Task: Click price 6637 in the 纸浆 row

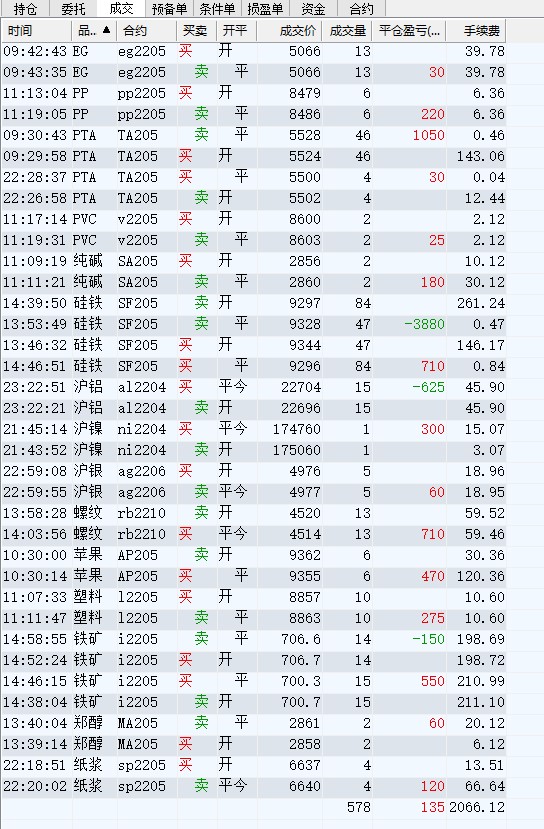Action: point(305,765)
